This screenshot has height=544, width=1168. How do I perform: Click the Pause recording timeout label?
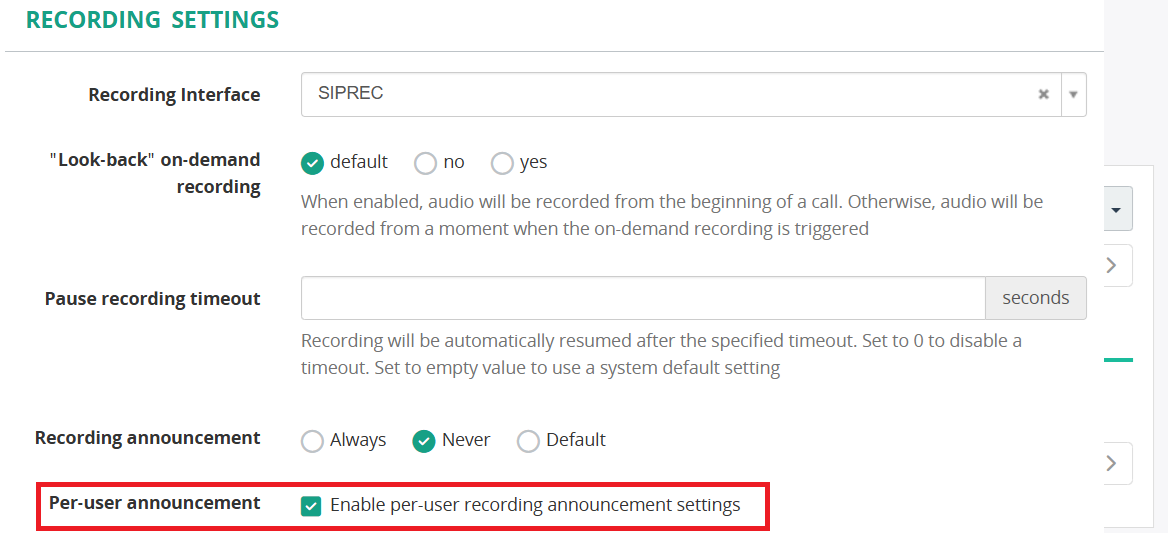point(152,299)
